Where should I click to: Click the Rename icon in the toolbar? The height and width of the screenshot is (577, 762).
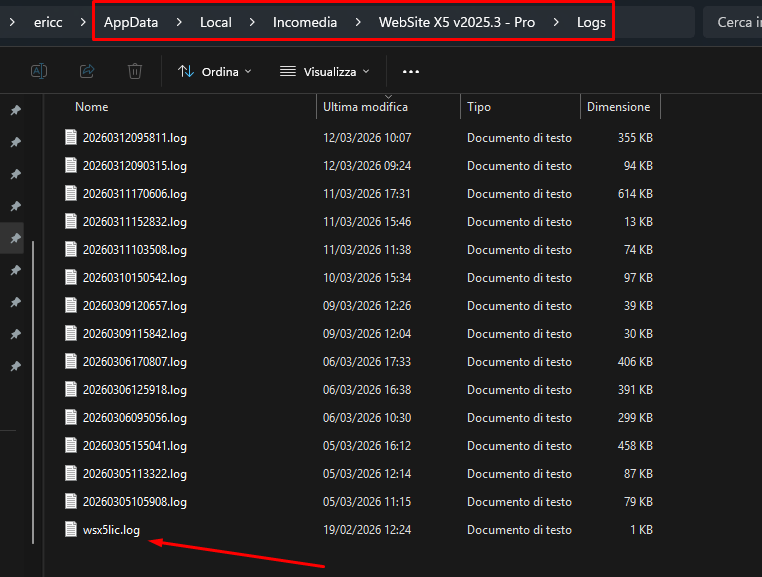(x=39, y=71)
